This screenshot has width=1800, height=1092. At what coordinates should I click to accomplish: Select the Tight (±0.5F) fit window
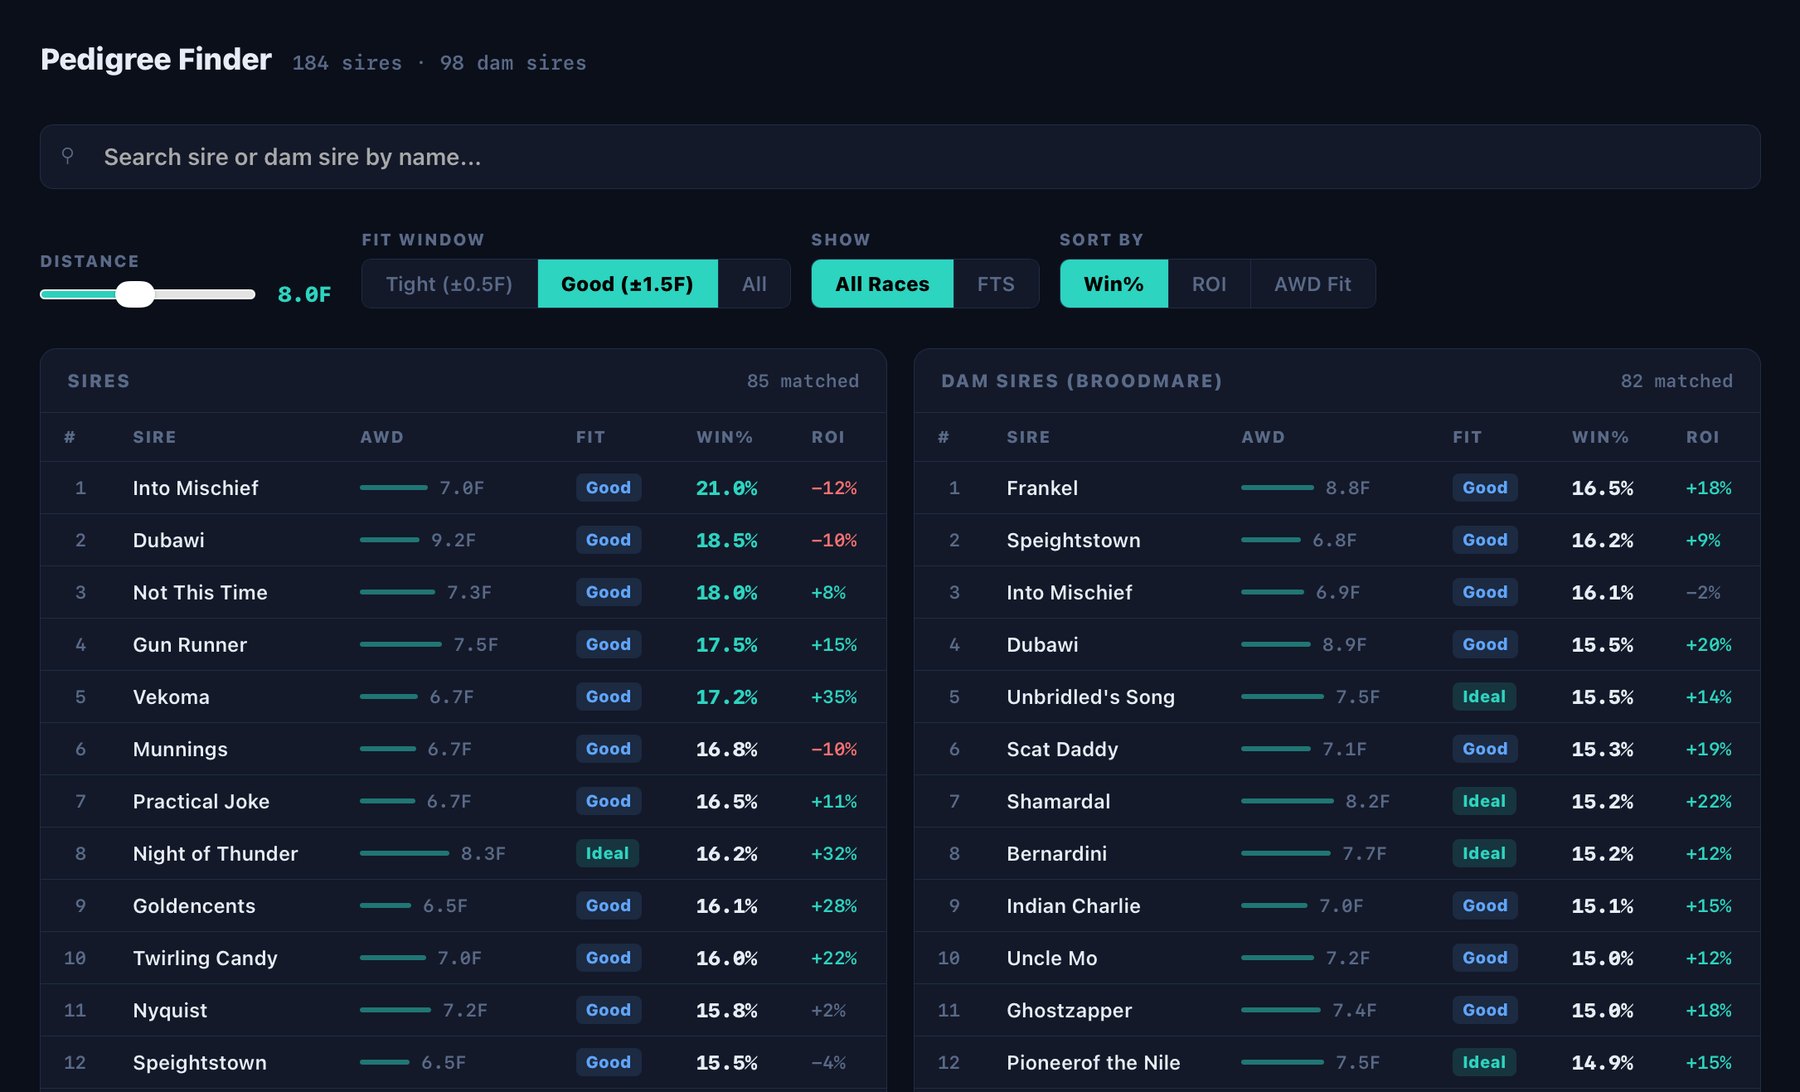[449, 284]
